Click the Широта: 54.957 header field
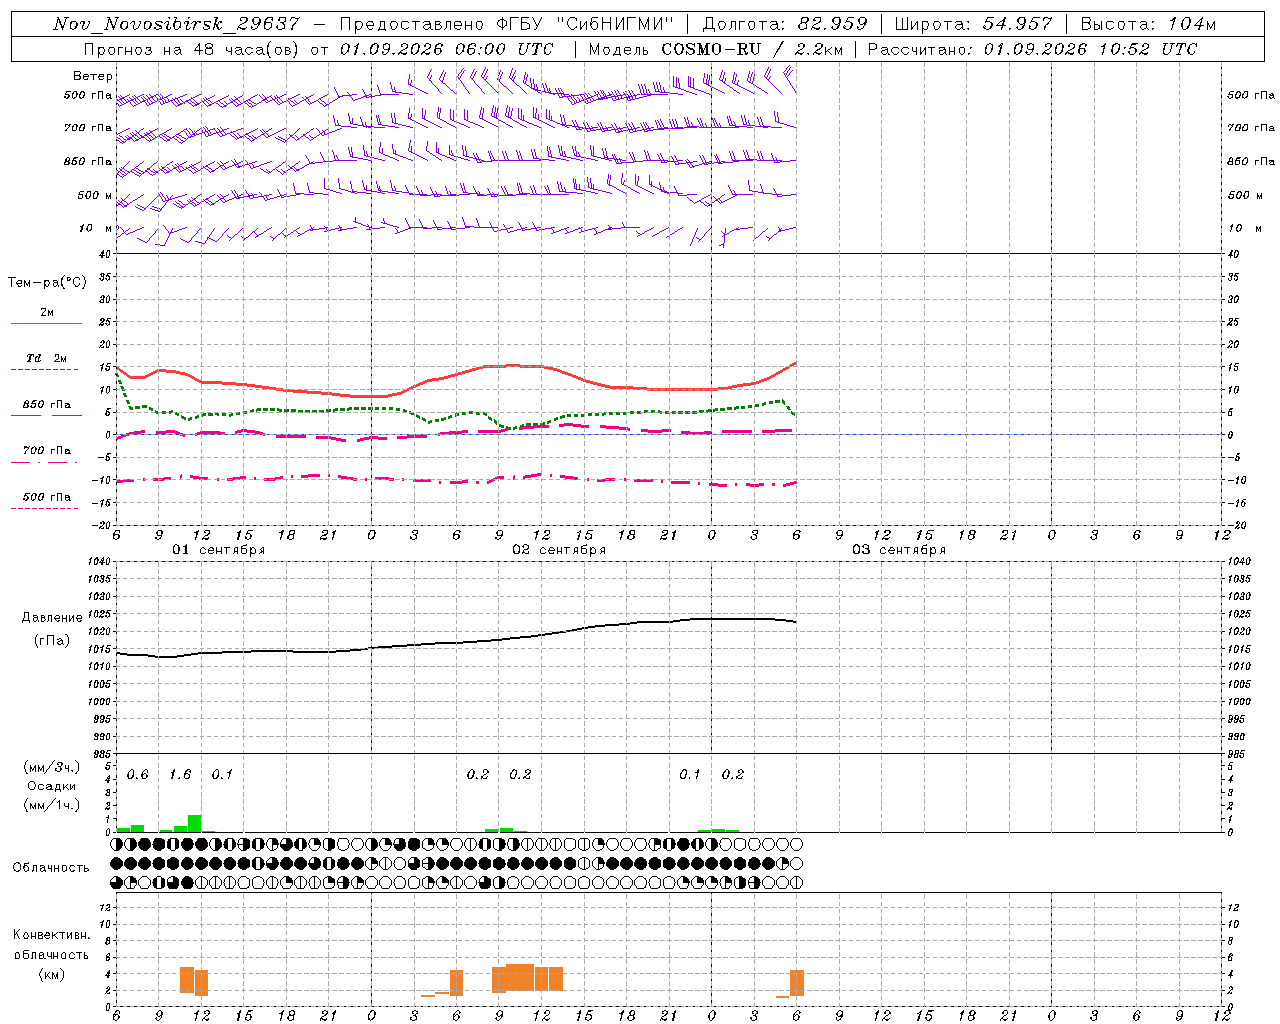Screen dimensions: 1280x1024 click(x=973, y=24)
